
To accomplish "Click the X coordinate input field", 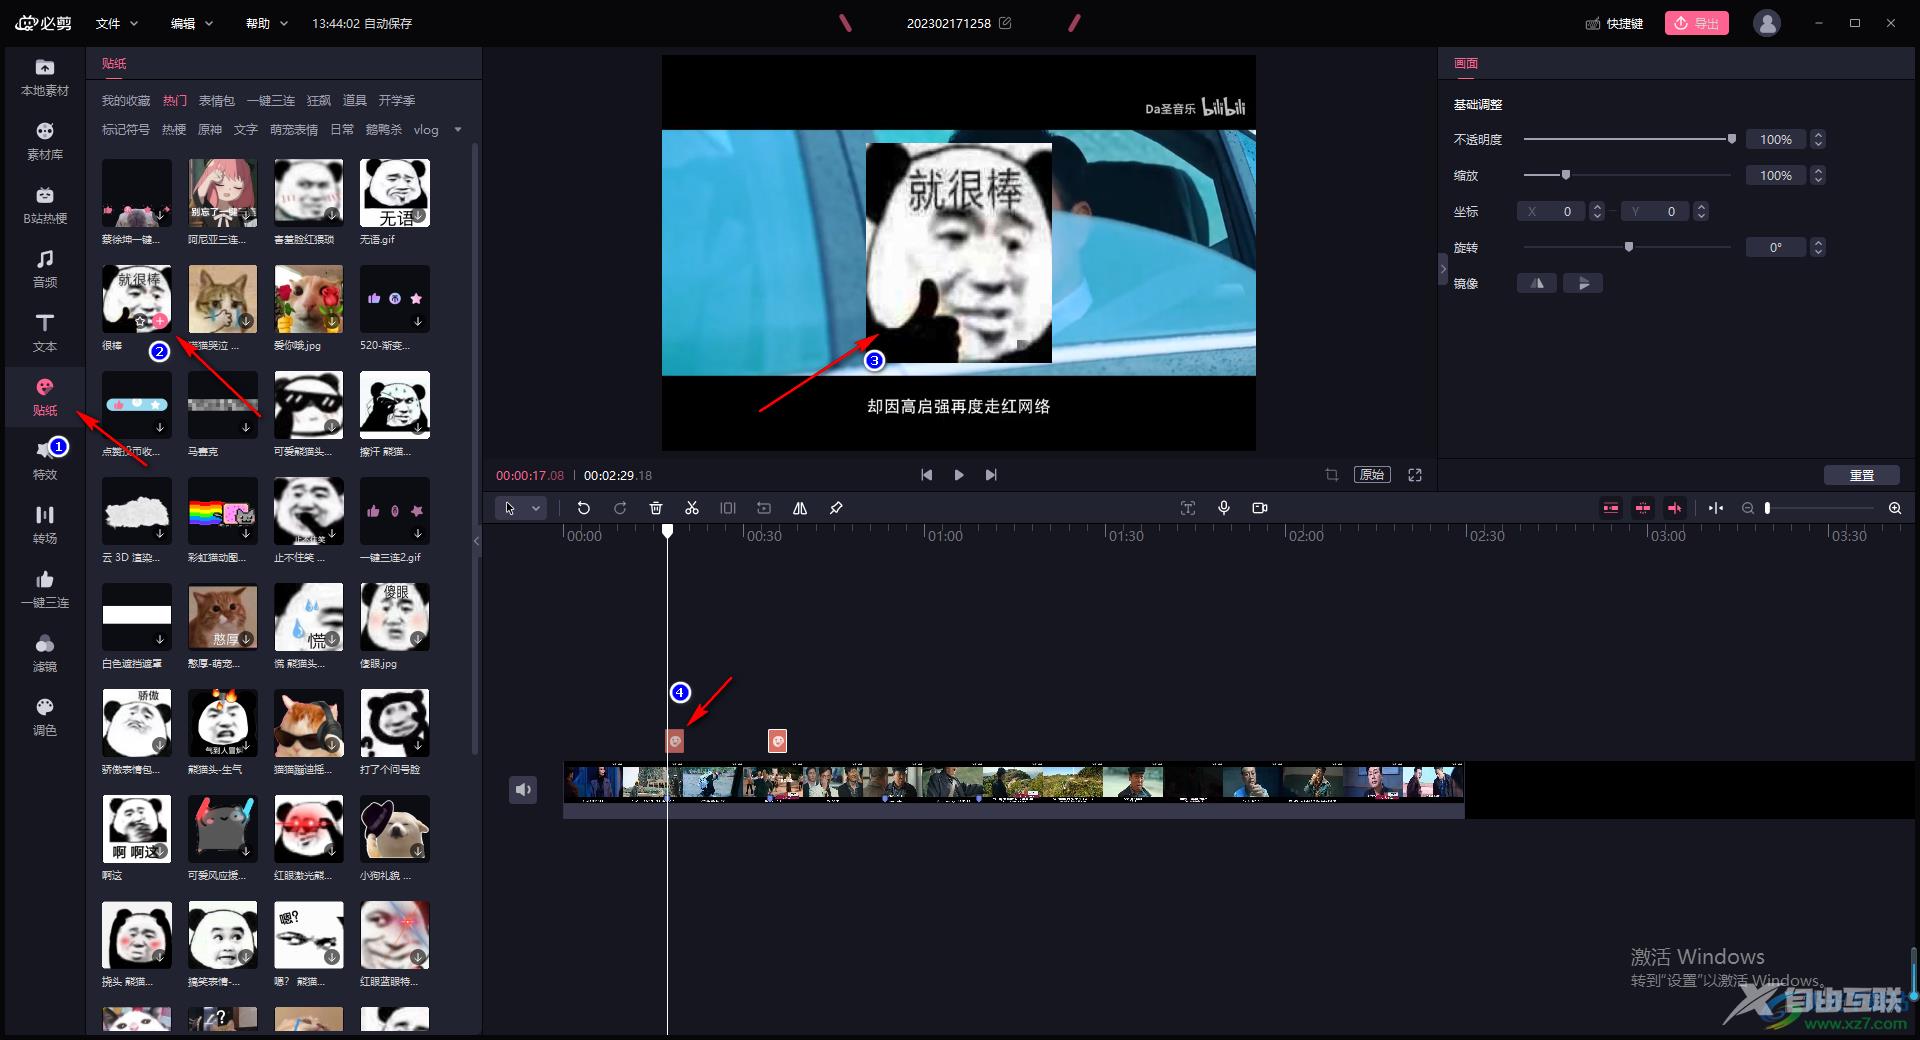I will (1551, 211).
